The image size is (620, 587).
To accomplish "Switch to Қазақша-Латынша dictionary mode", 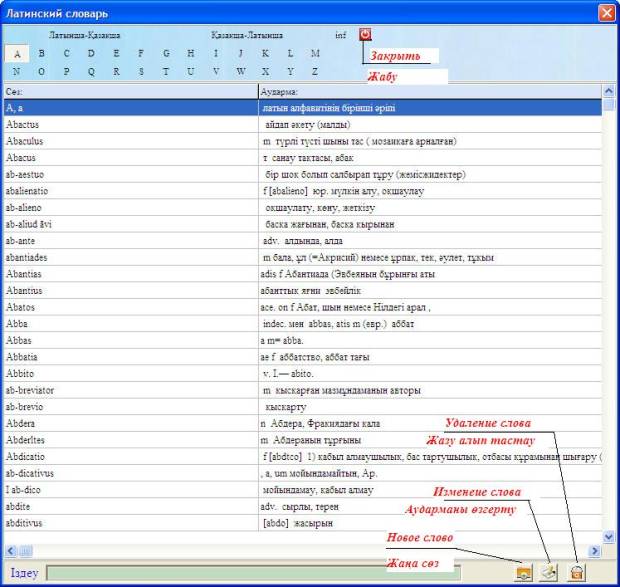I will (246, 35).
